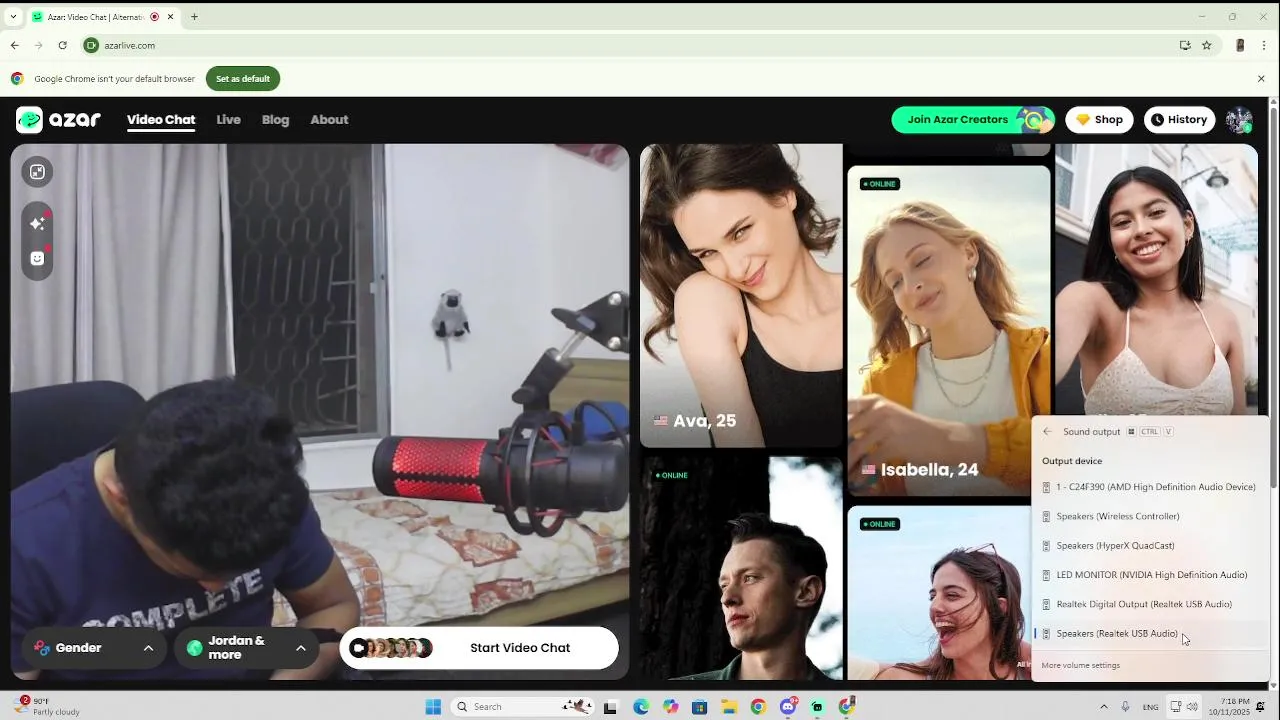Open Isabella, 24 profile card
This screenshot has height=720, width=1280.
click(949, 330)
